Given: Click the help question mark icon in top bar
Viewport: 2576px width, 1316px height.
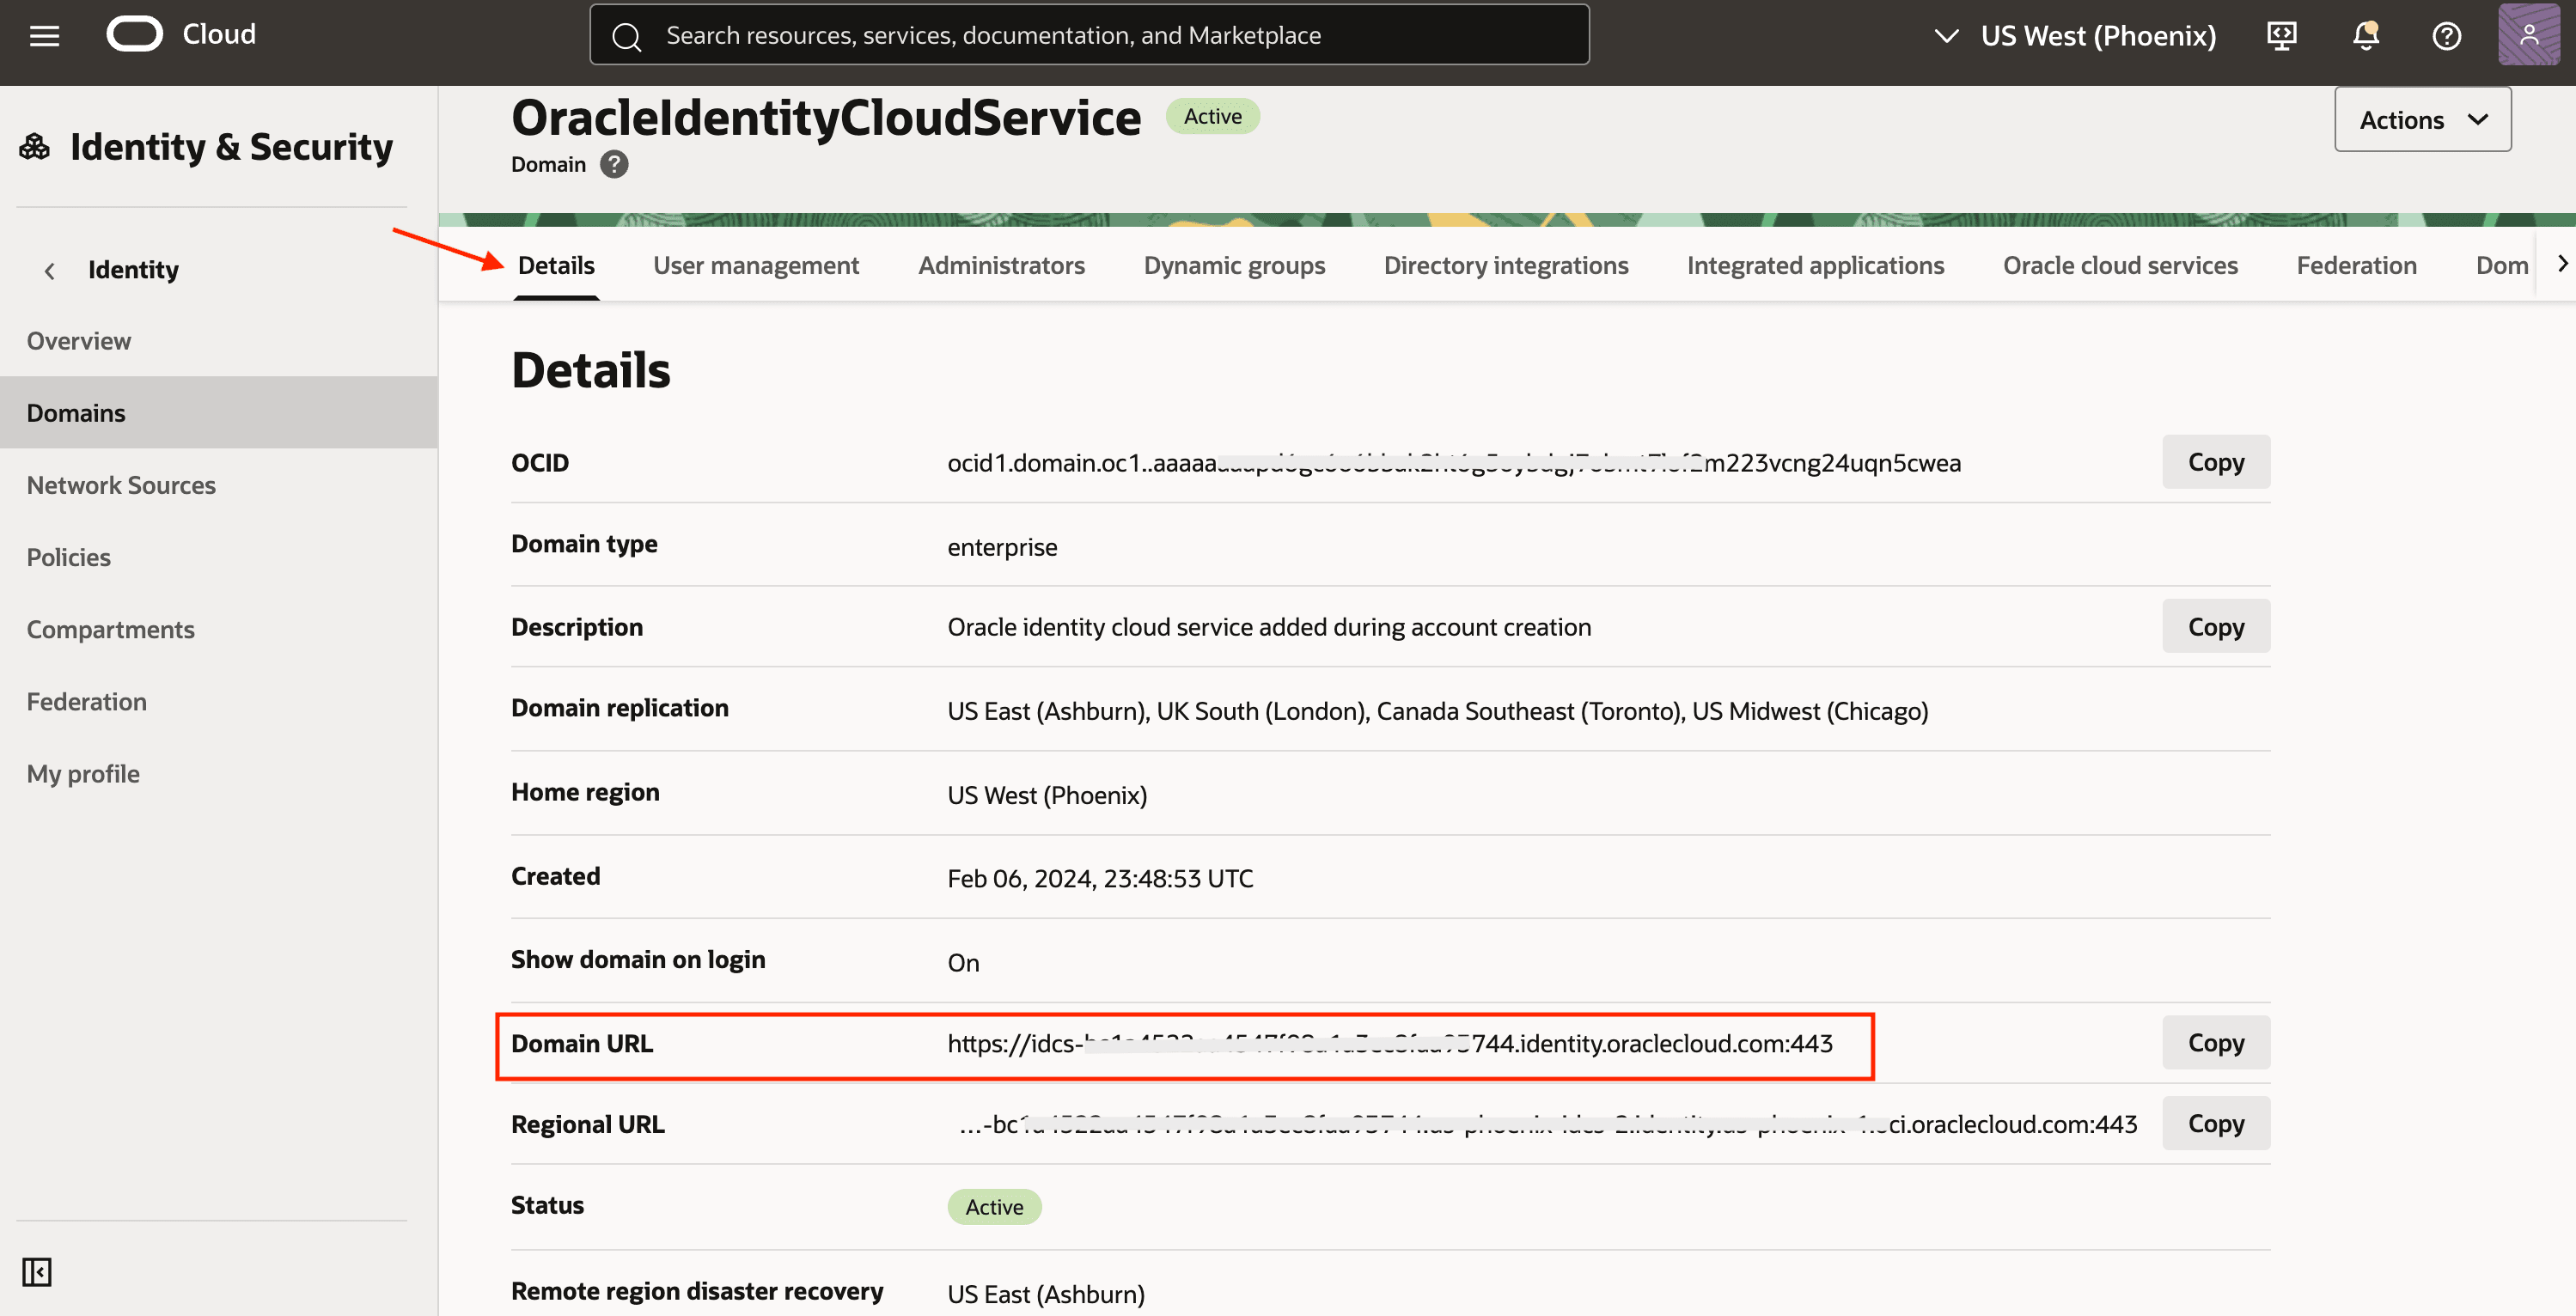Looking at the screenshot, I should click(x=2446, y=35).
